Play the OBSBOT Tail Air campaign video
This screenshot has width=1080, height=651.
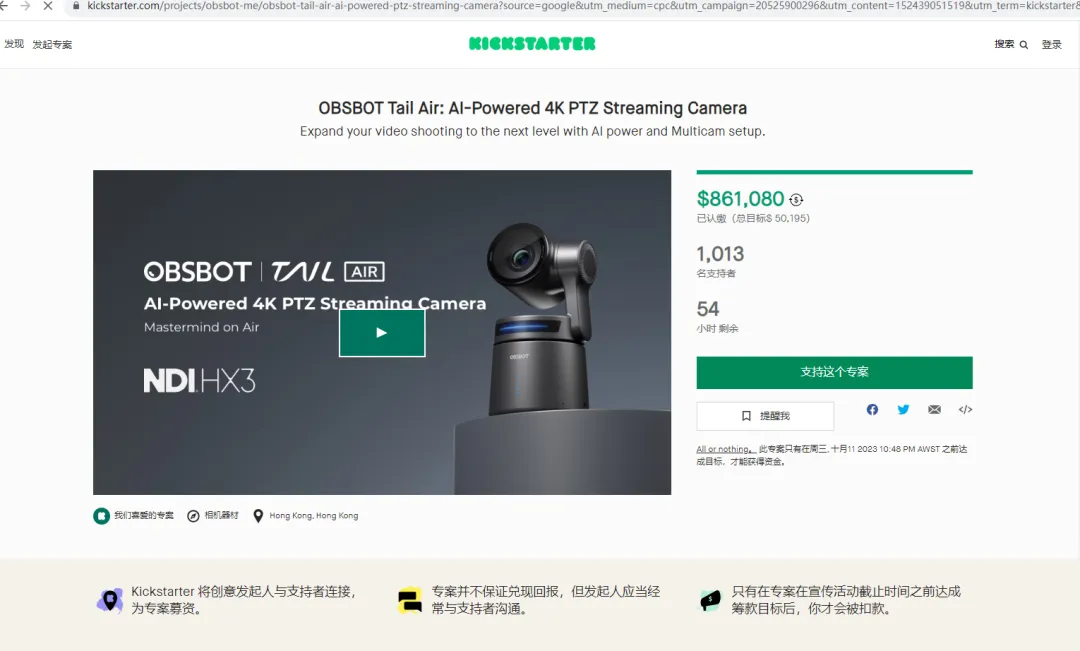tap(382, 333)
